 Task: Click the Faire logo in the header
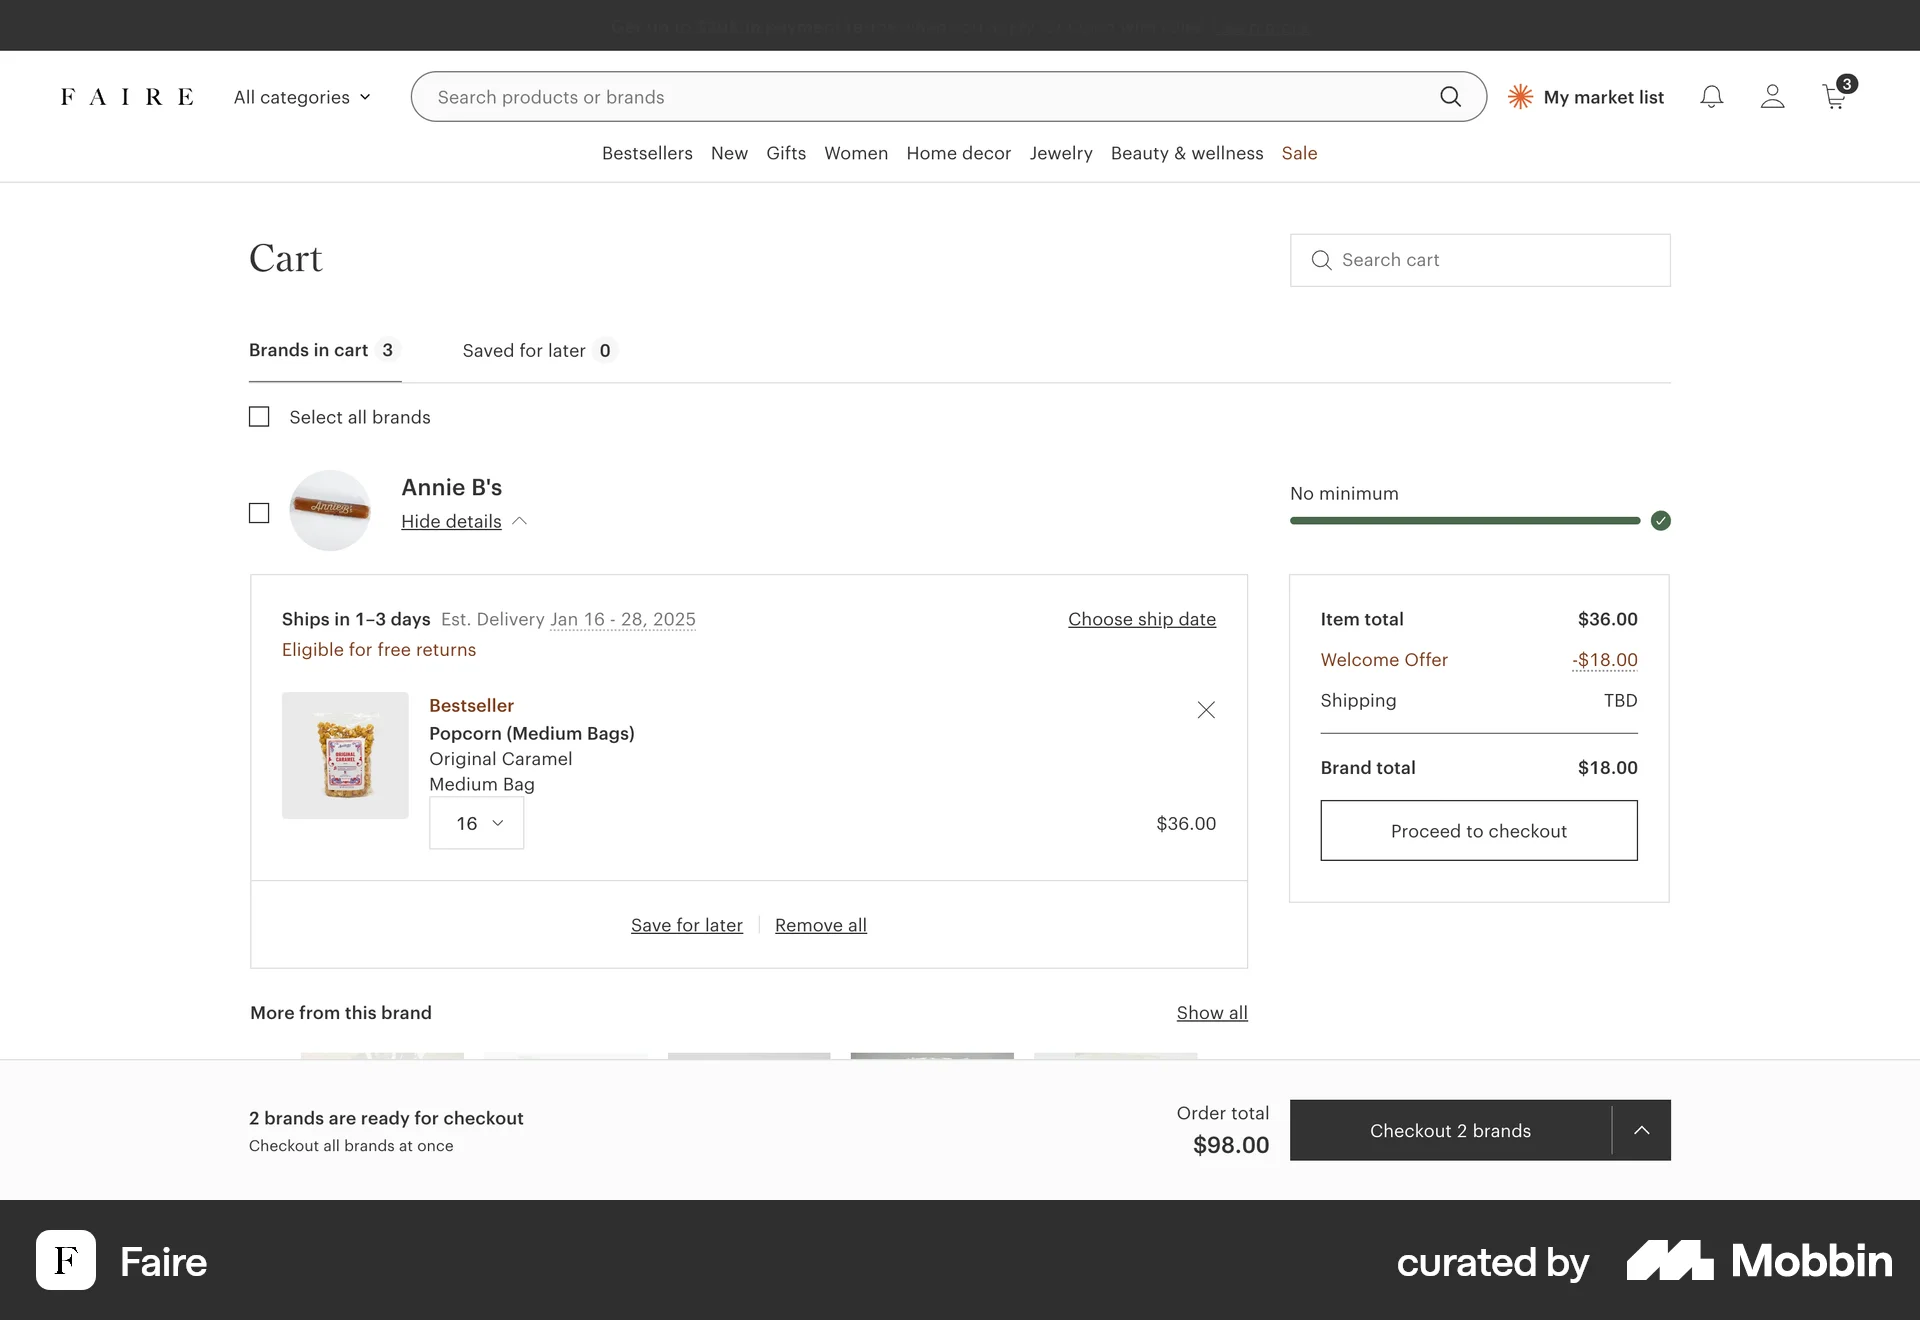coord(127,96)
